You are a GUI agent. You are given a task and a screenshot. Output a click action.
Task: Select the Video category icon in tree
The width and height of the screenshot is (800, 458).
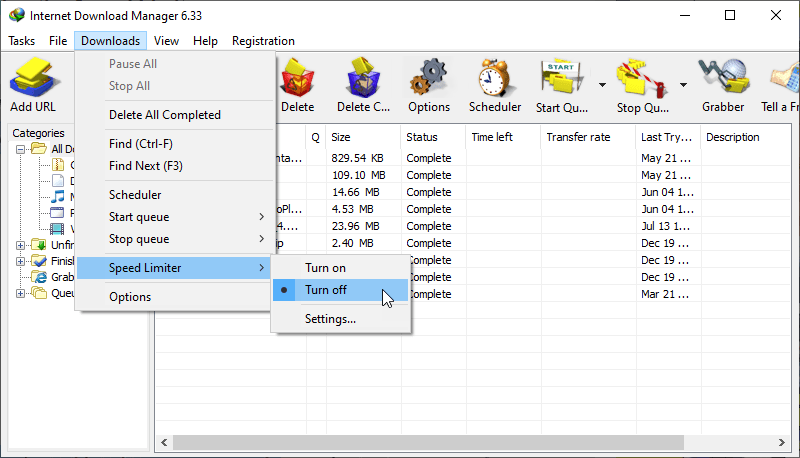(57, 228)
